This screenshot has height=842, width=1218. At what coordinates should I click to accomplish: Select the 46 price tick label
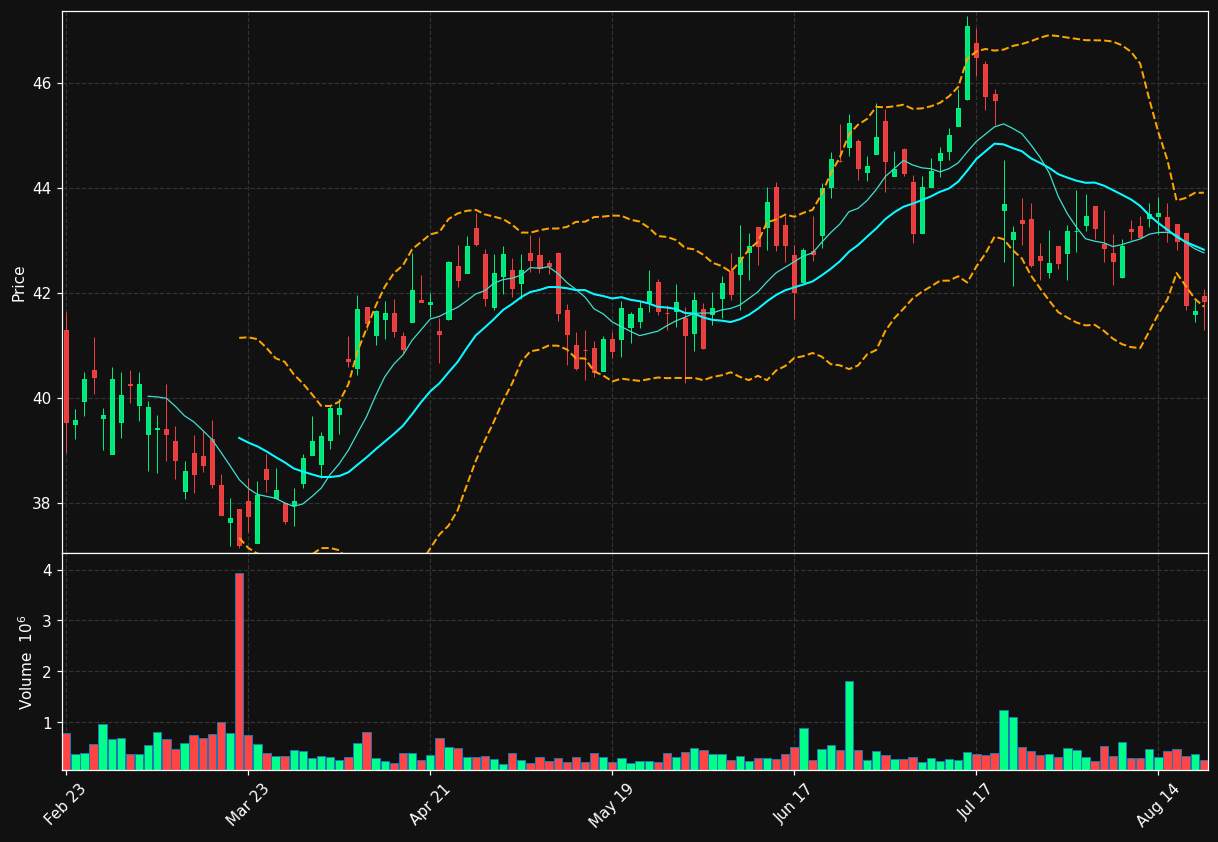[42, 84]
